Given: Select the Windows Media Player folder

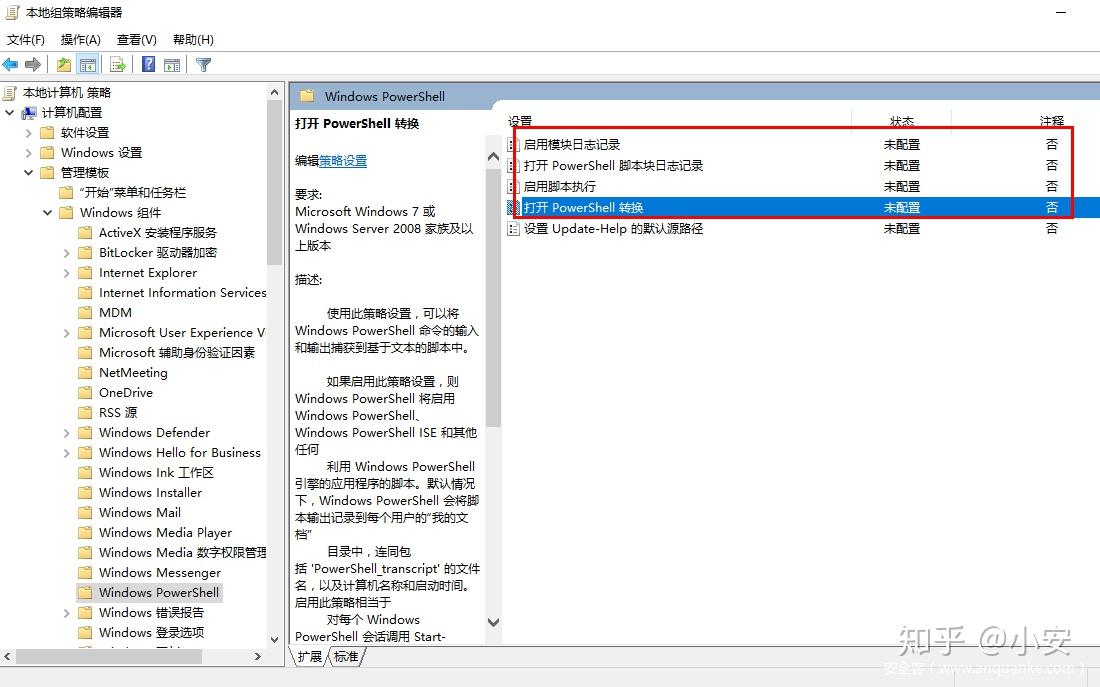Looking at the screenshot, I should pos(166,533).
